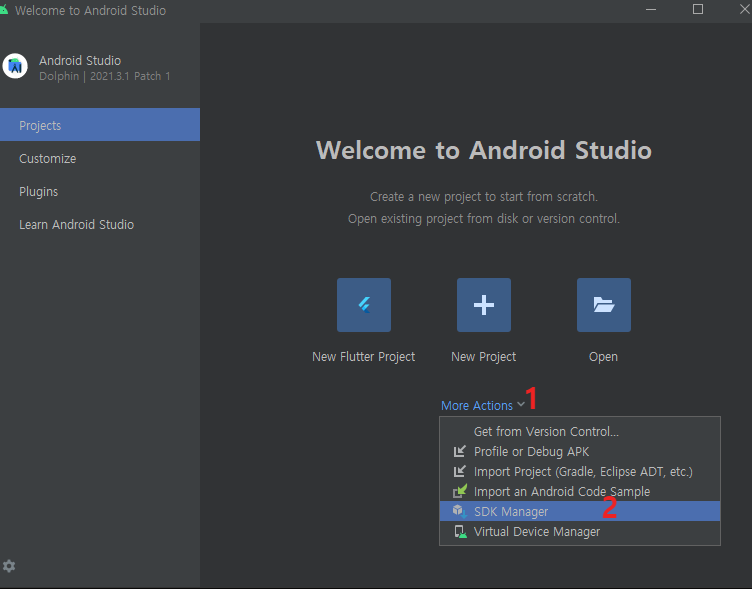This screenshot has height=589, width=752.
Task: Click Dolphin 2021.3.1 Patch 1 version text
Action: coord(105,76)
